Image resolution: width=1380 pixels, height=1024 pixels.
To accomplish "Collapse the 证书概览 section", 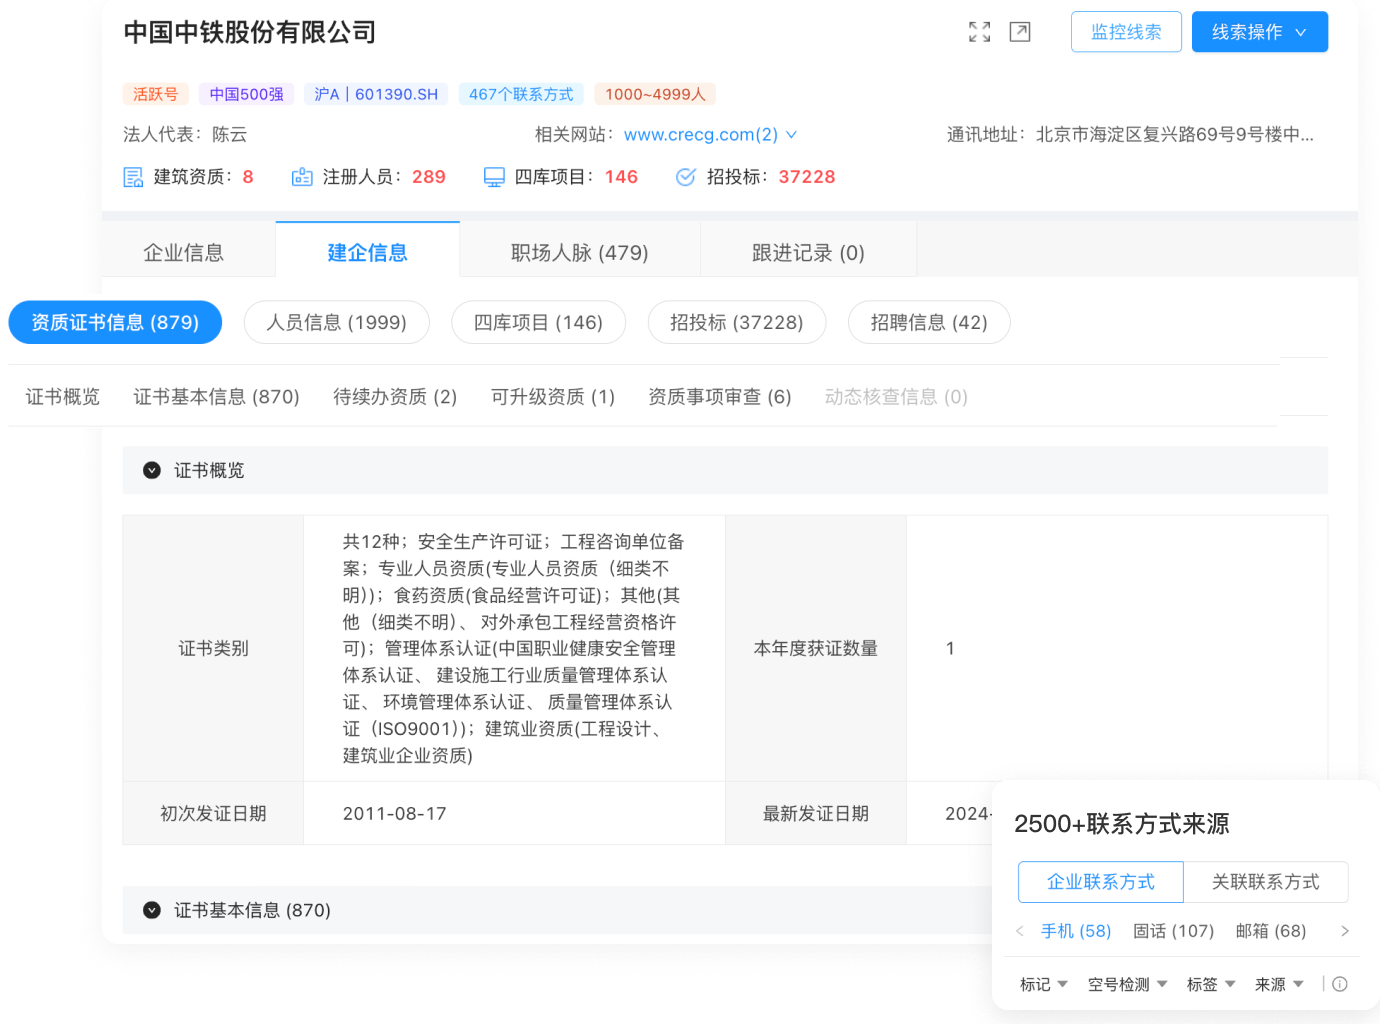I will [152, 470].
